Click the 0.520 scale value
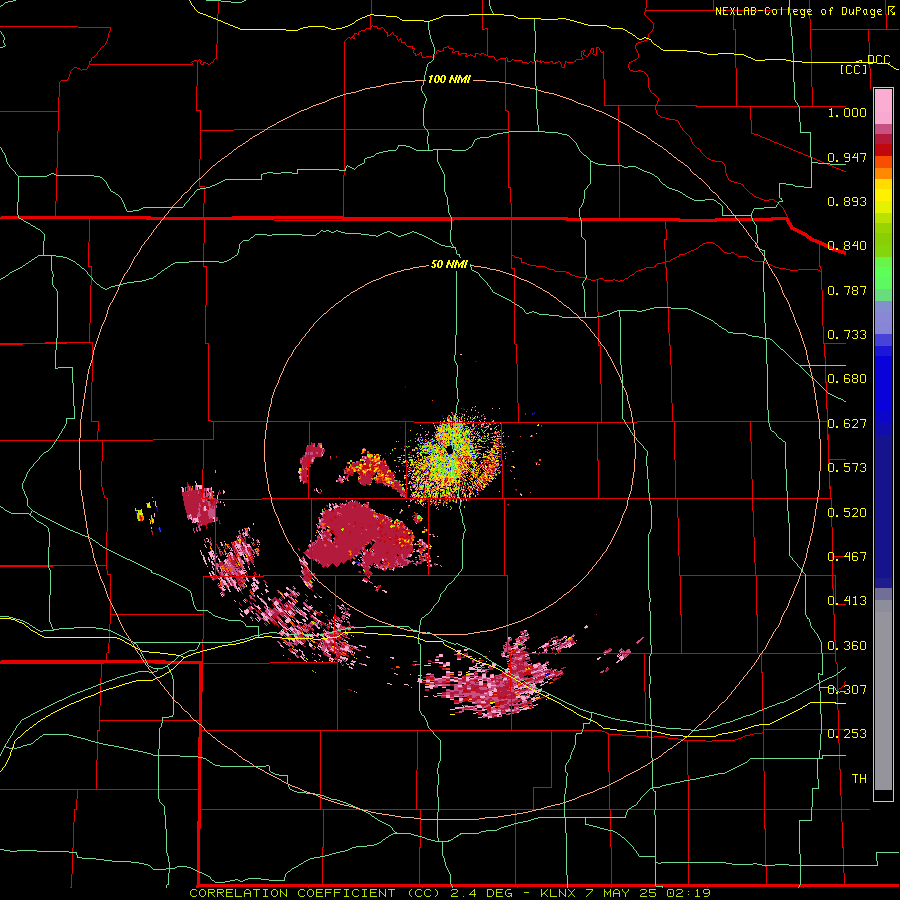Image resolution: width=900 pixels, height=900 pixels. tap(847, 513)
